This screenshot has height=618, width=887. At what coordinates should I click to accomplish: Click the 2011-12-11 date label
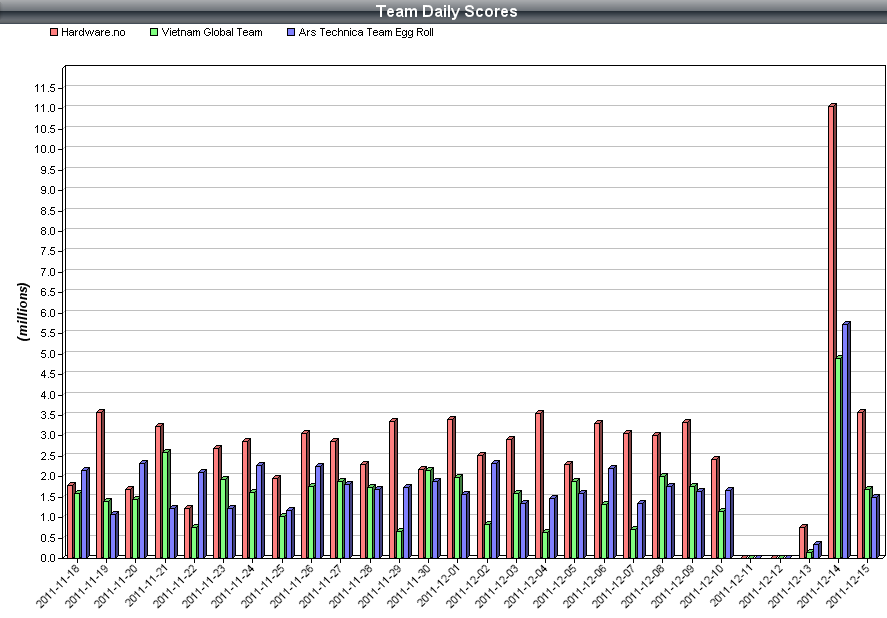731,584
